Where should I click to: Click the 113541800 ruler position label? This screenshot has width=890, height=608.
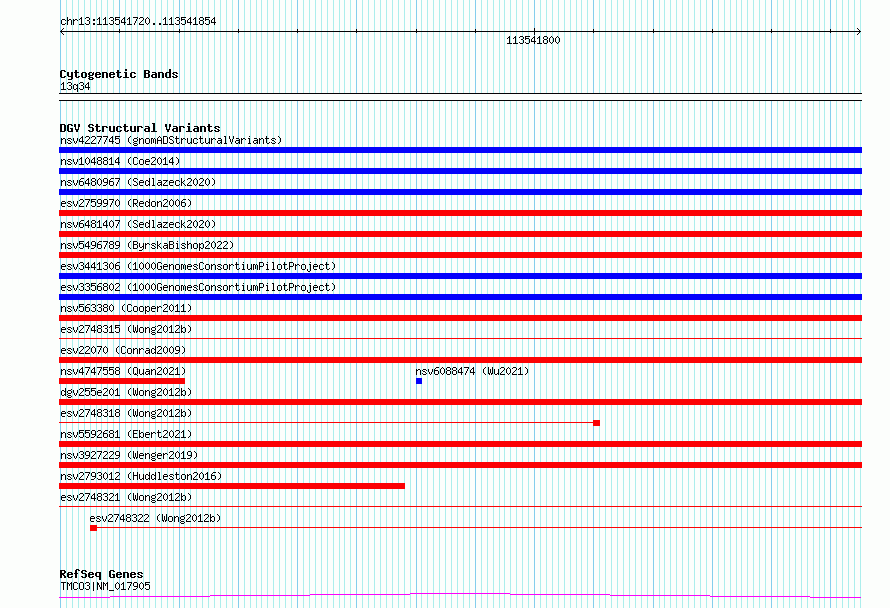tap(533, 40)
